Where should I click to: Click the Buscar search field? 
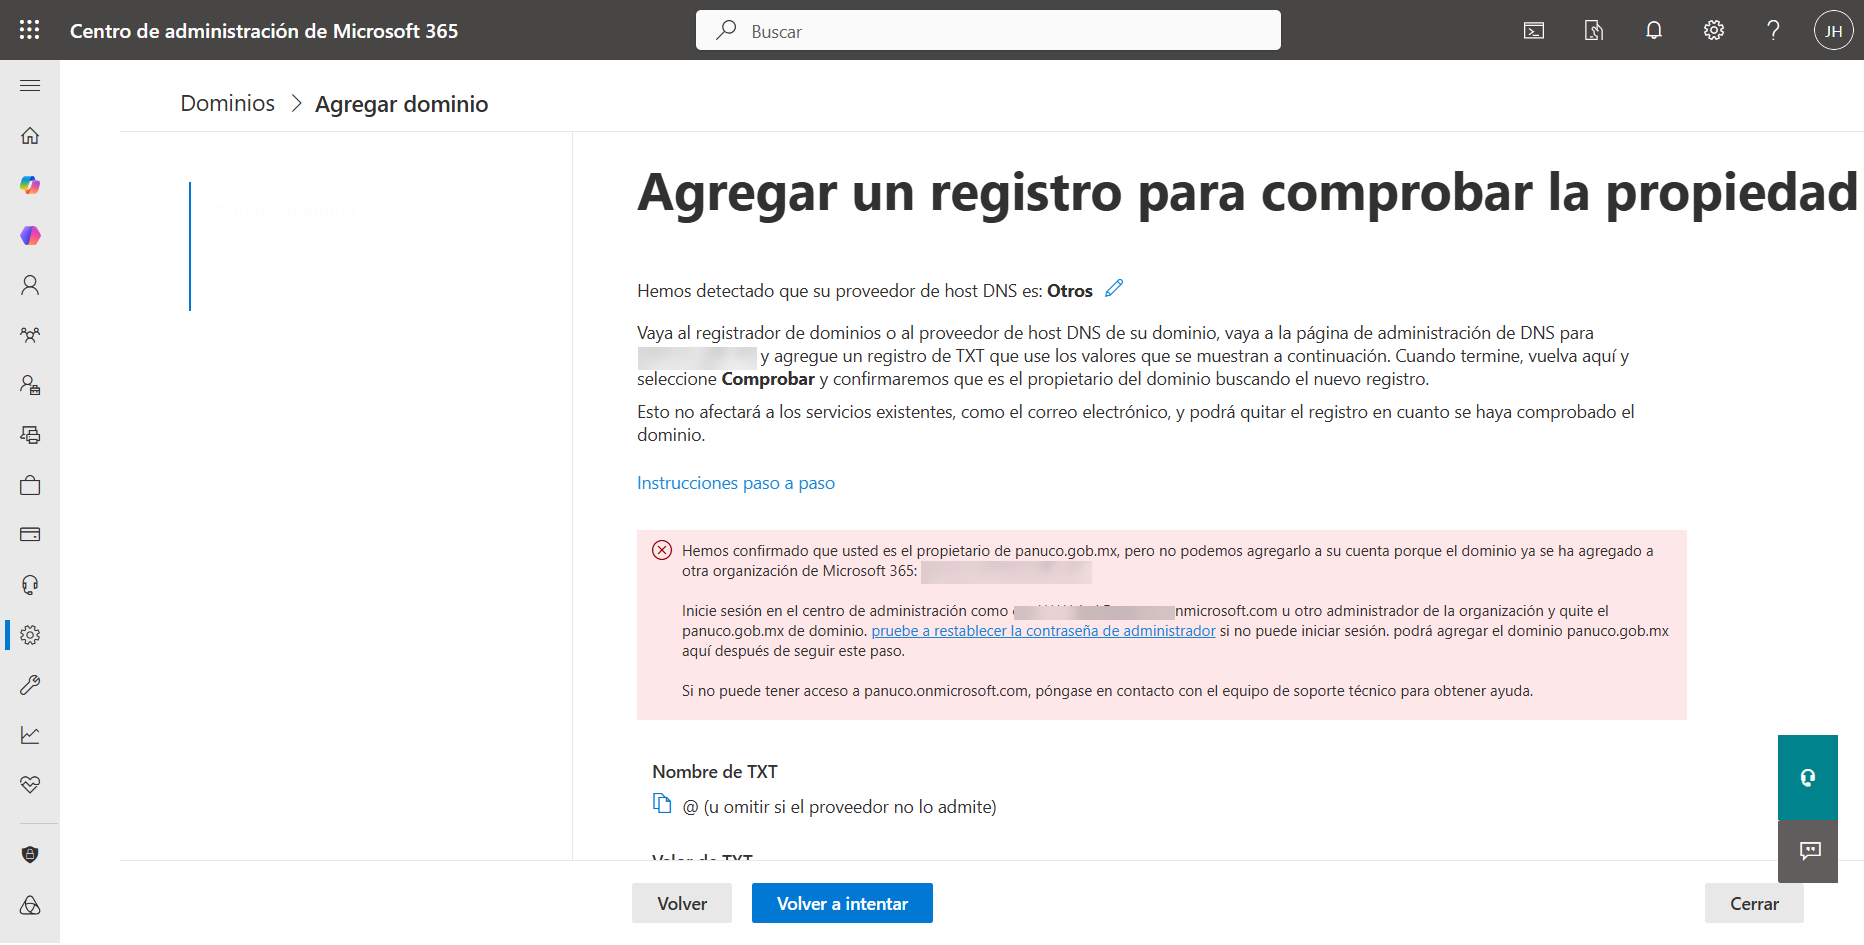pos(988,30)
